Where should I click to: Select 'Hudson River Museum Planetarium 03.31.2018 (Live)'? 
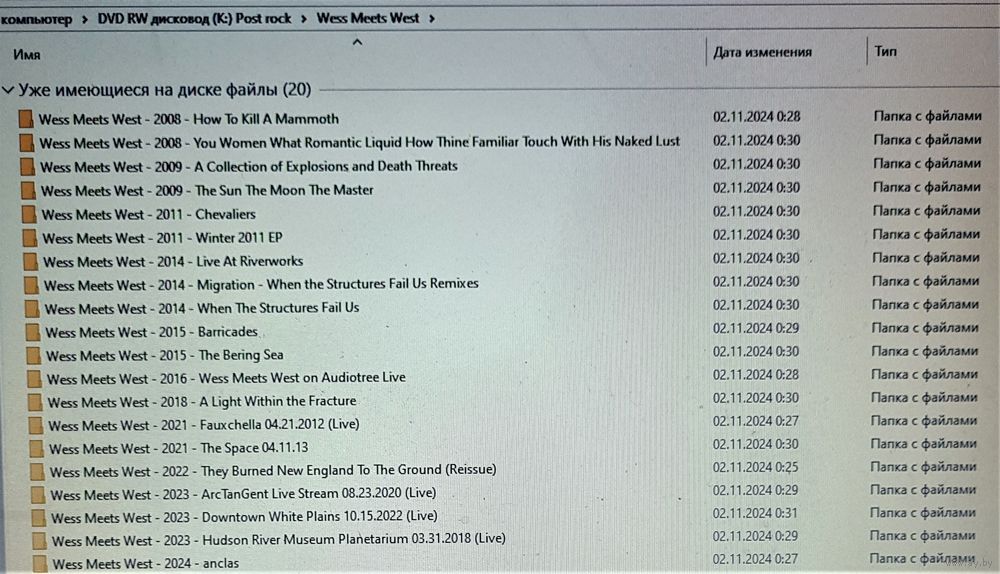pyautogui.click(x=279, y=540)
